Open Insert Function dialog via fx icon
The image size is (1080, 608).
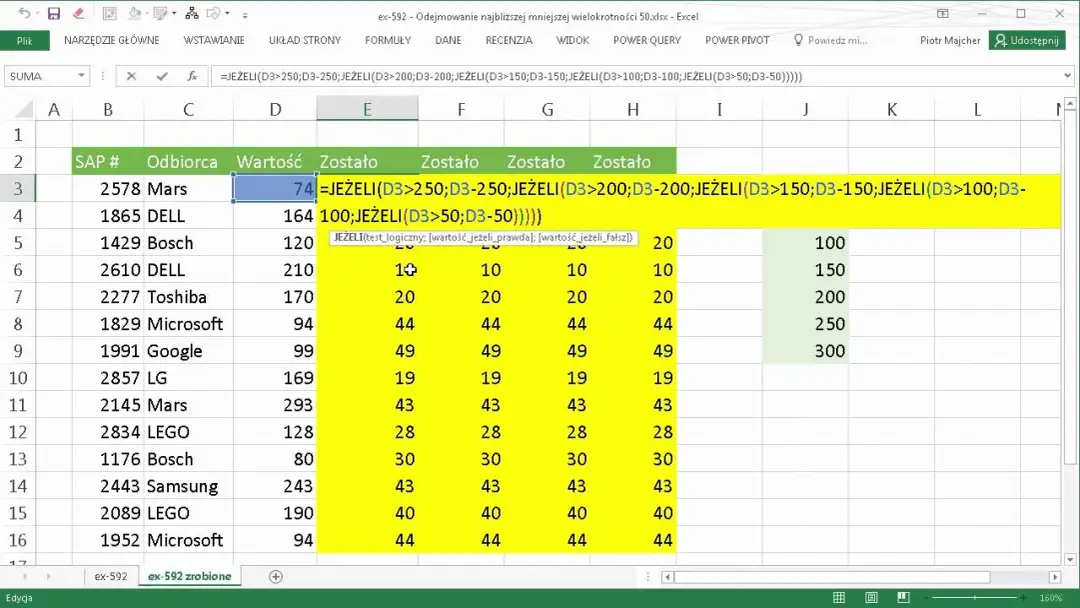pyautogui.click(x=191, y=76)
